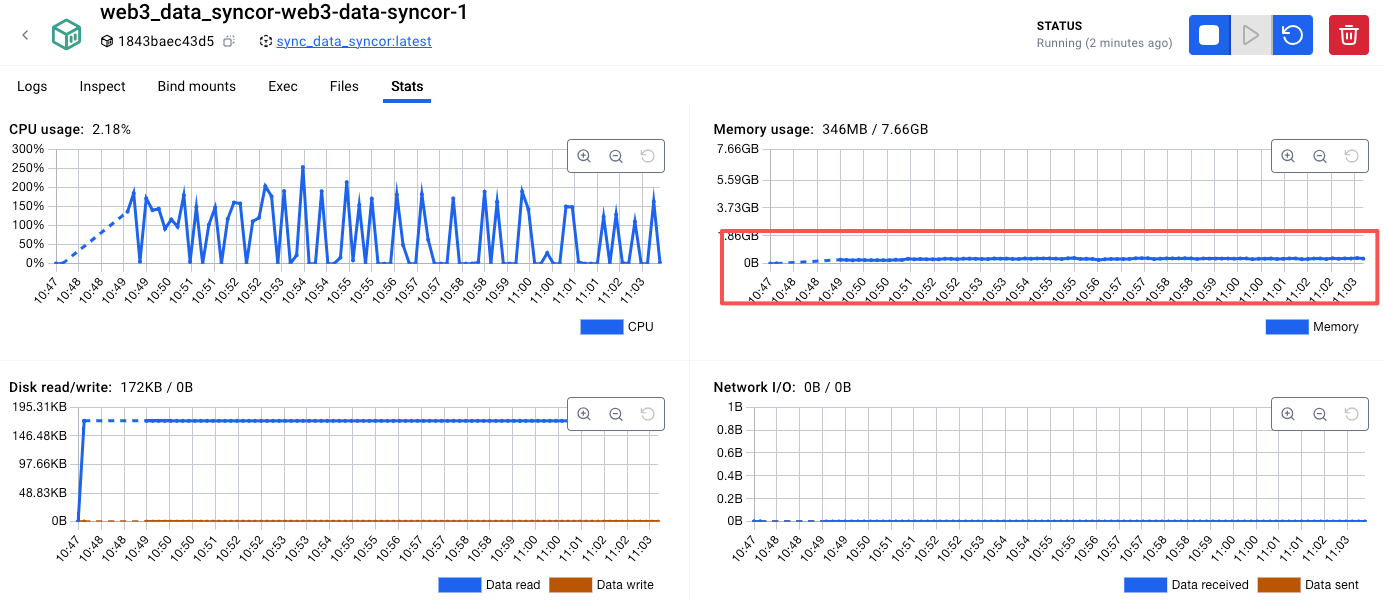Toggle the CPU legend series
Screen dimensions: 1385x600
[617, 326]
